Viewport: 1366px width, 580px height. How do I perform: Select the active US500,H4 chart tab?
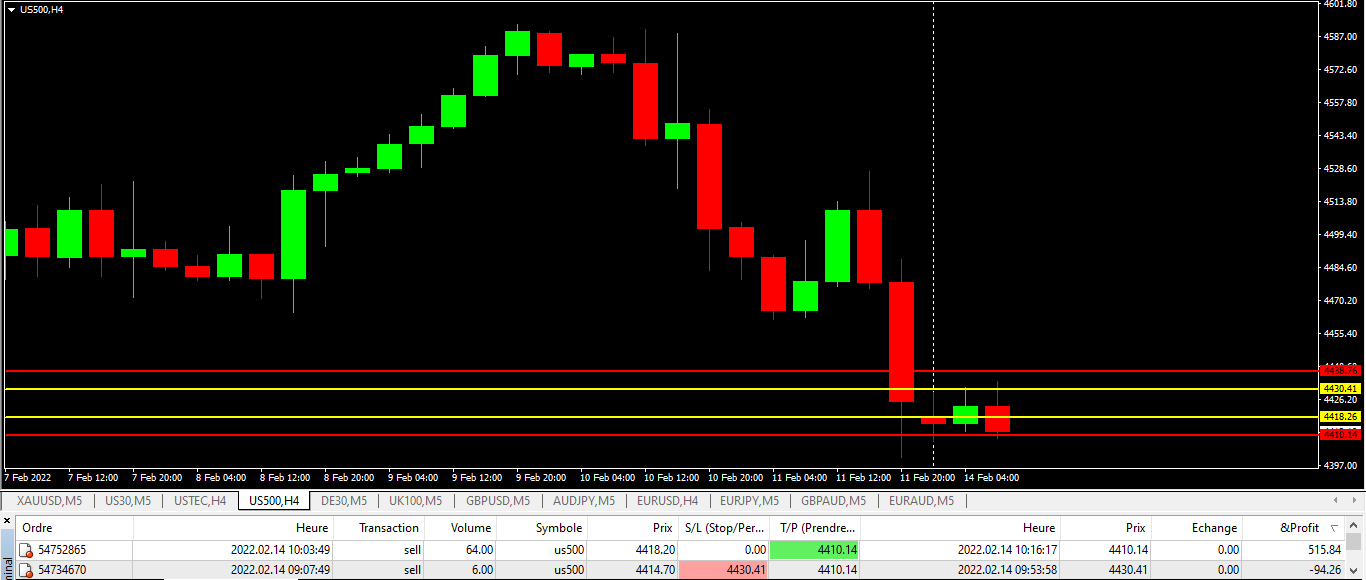(274, 500)
